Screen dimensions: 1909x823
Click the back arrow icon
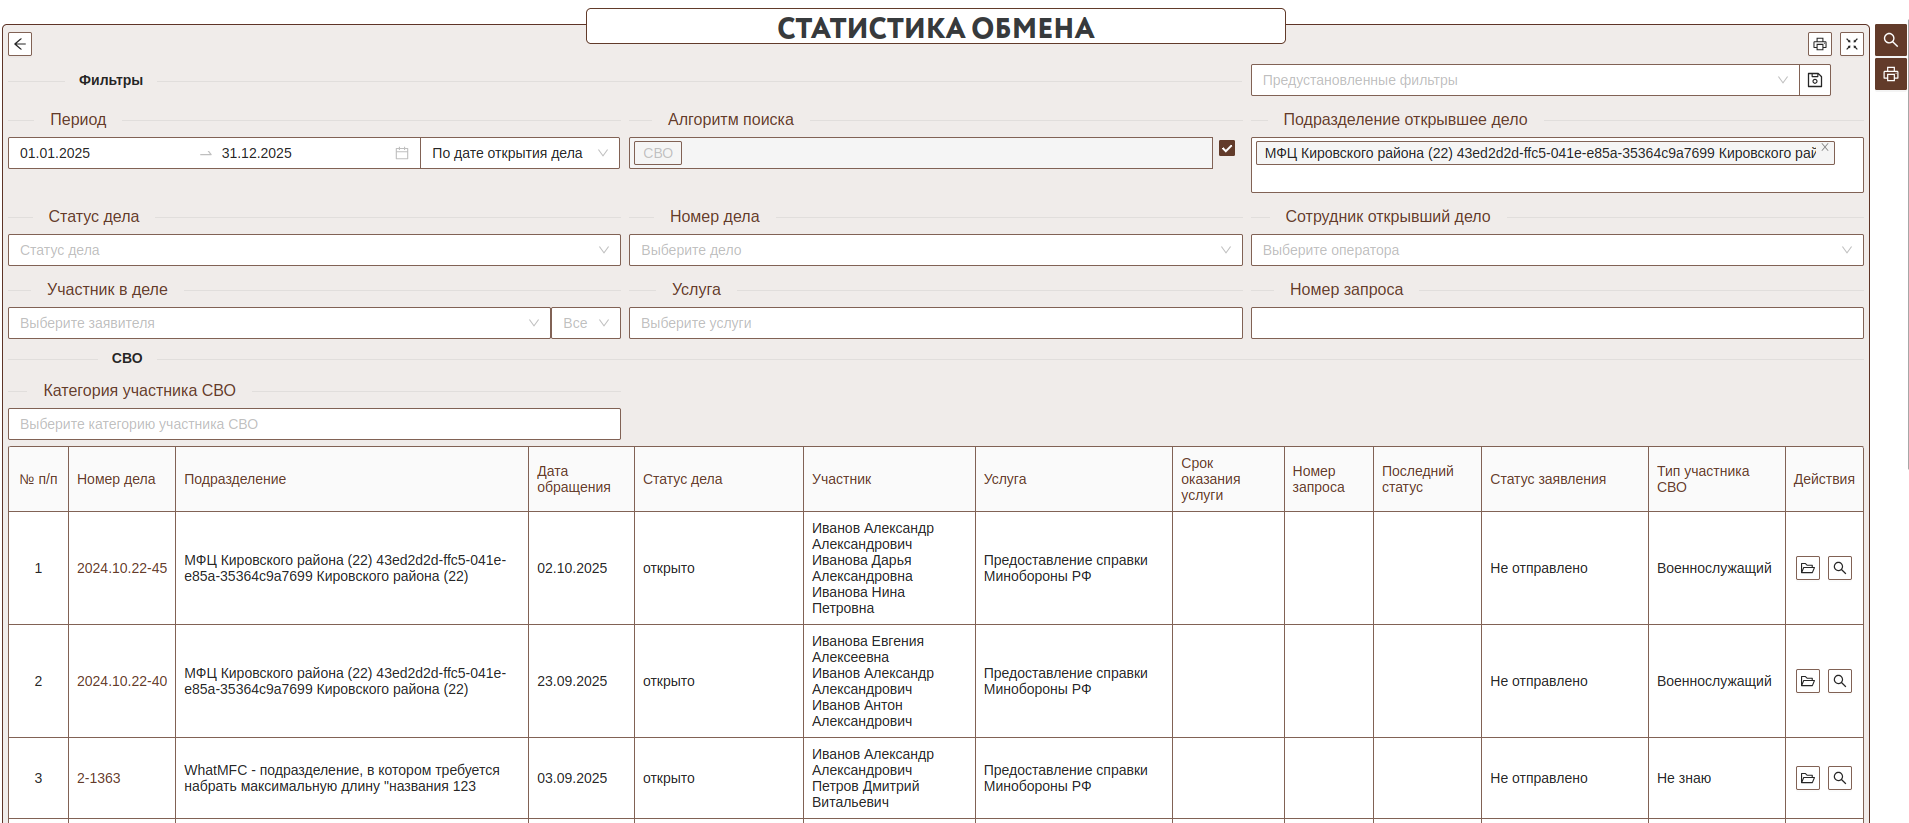20,44
